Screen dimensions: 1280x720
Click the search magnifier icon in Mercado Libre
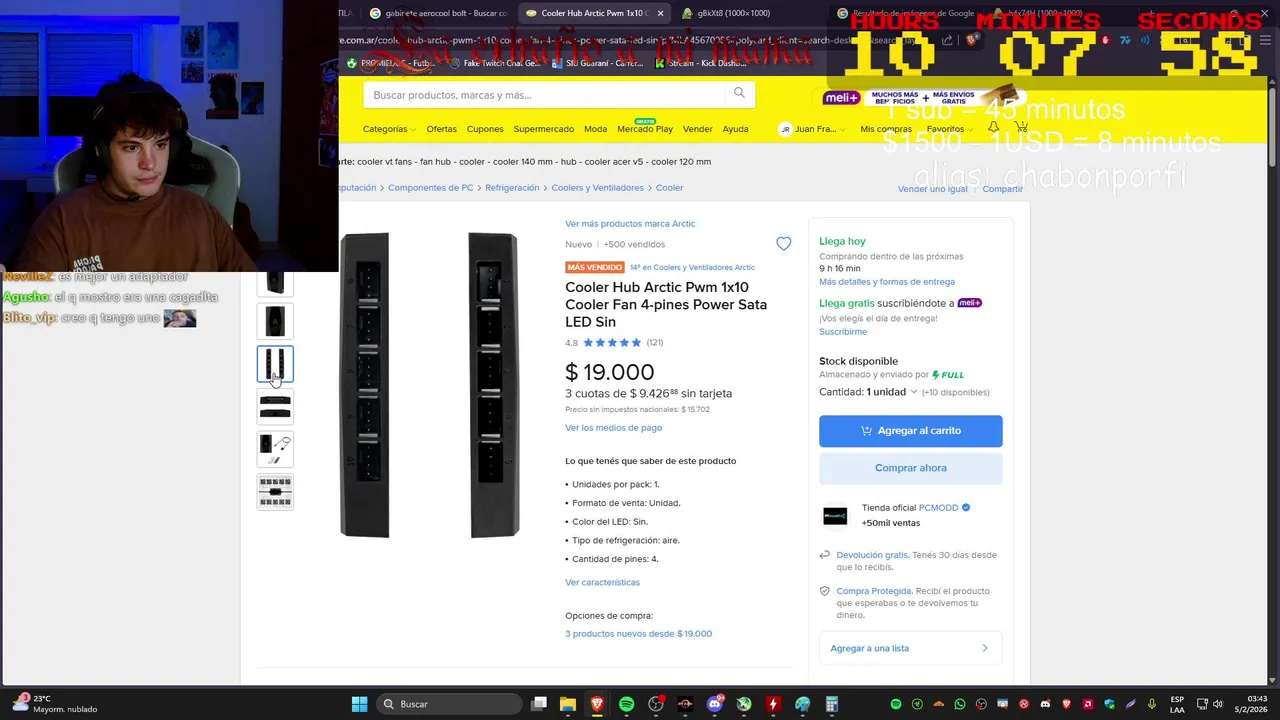[x=739, y=94]
